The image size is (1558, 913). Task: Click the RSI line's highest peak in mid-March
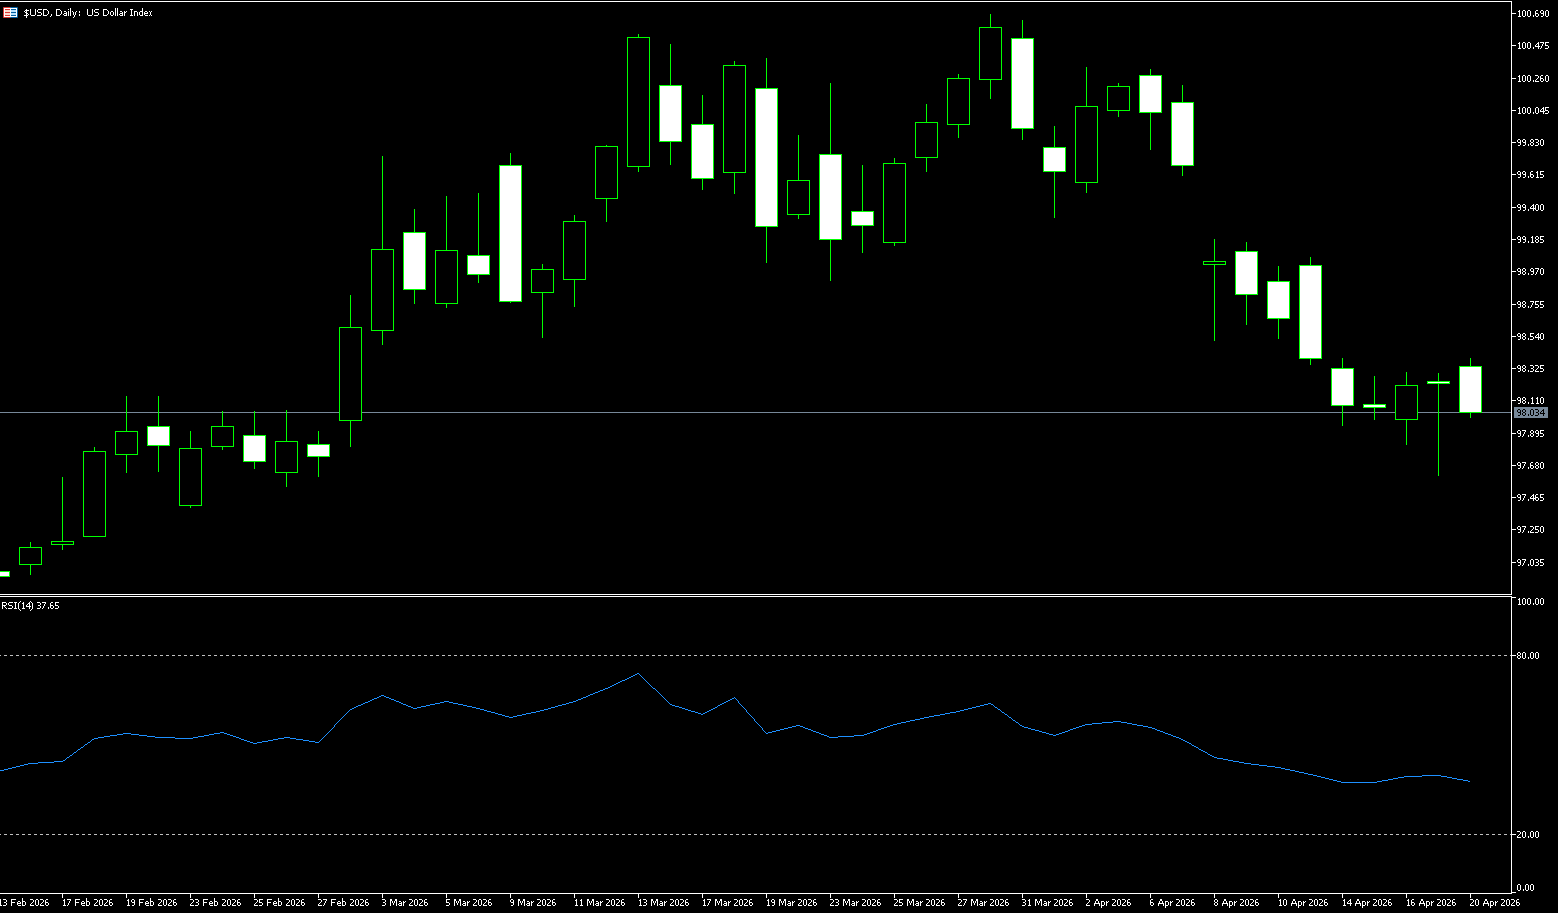pos(638,674)
